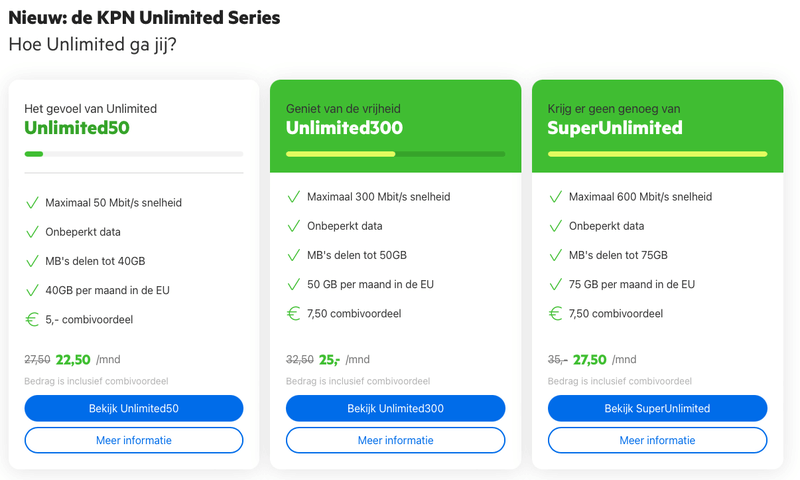Click the Unlimited50 speed progress bar
Screen dimensions: 800x480
coord(134,154)
